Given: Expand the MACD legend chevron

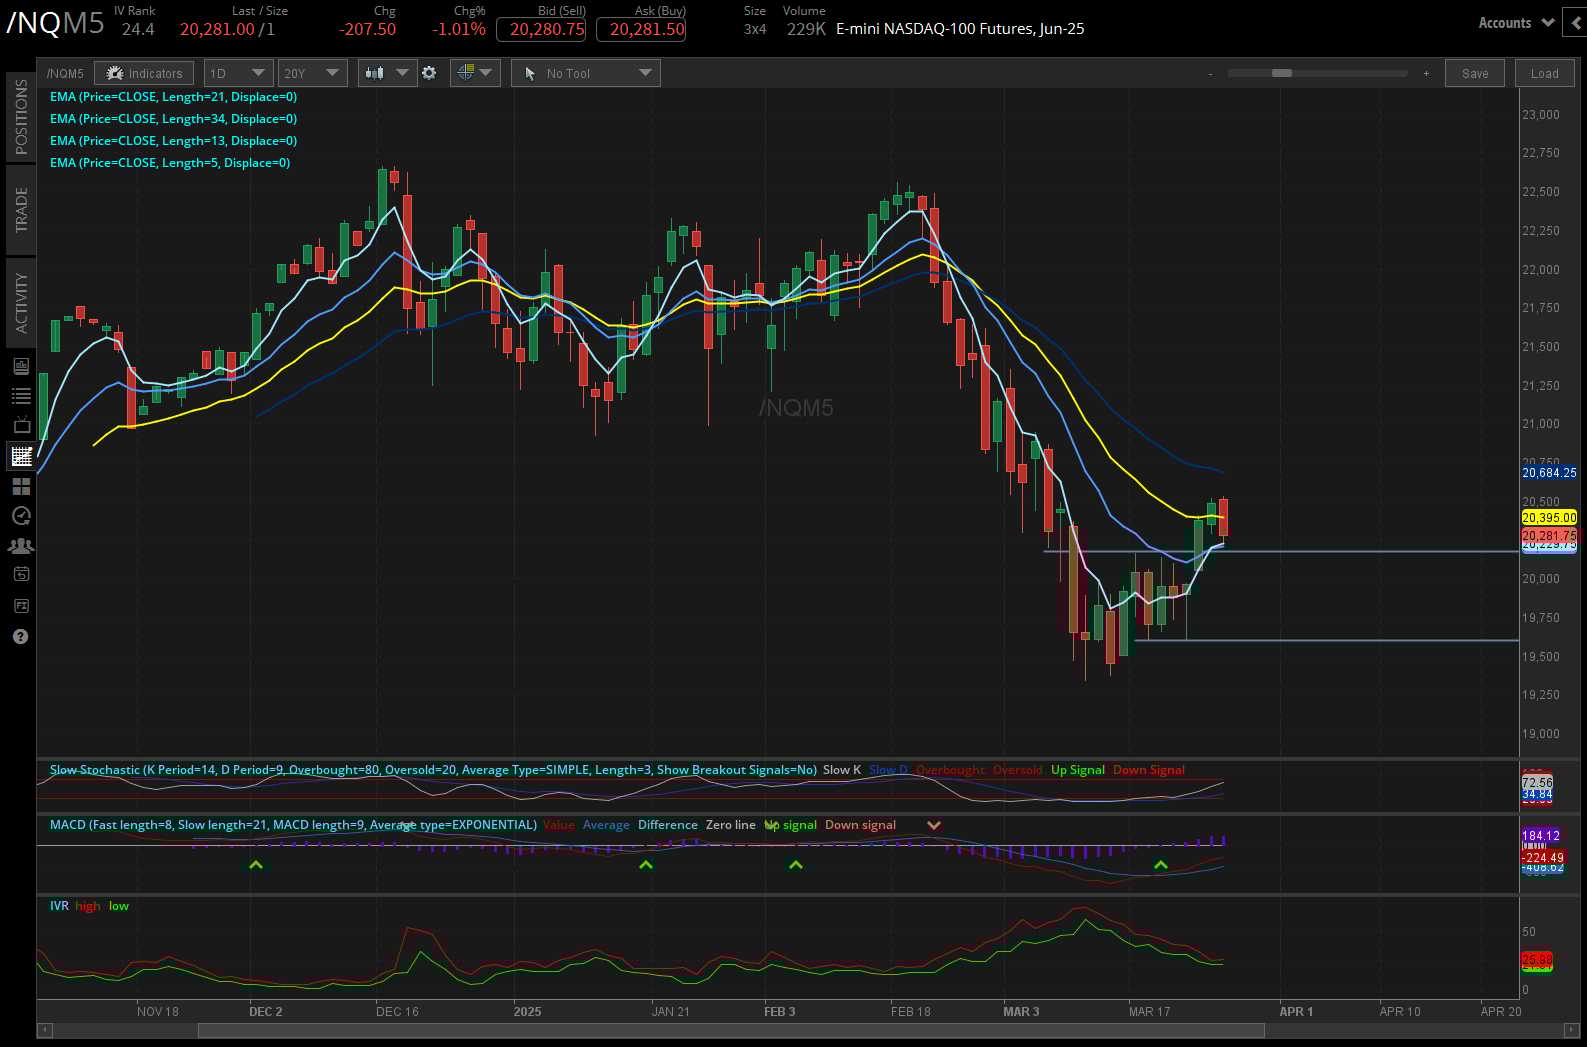Looking at the screenshot, I should click(x=934, y=825).
